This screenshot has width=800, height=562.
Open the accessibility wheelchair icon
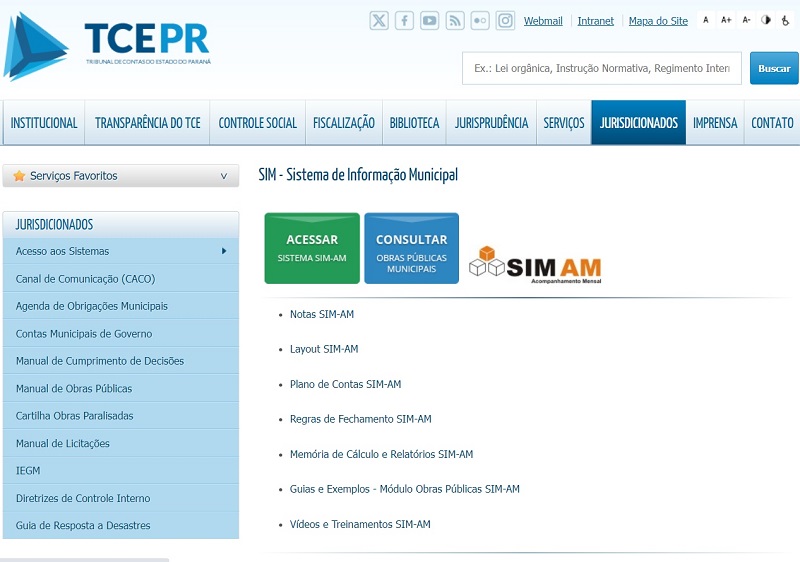click(786, 20)
